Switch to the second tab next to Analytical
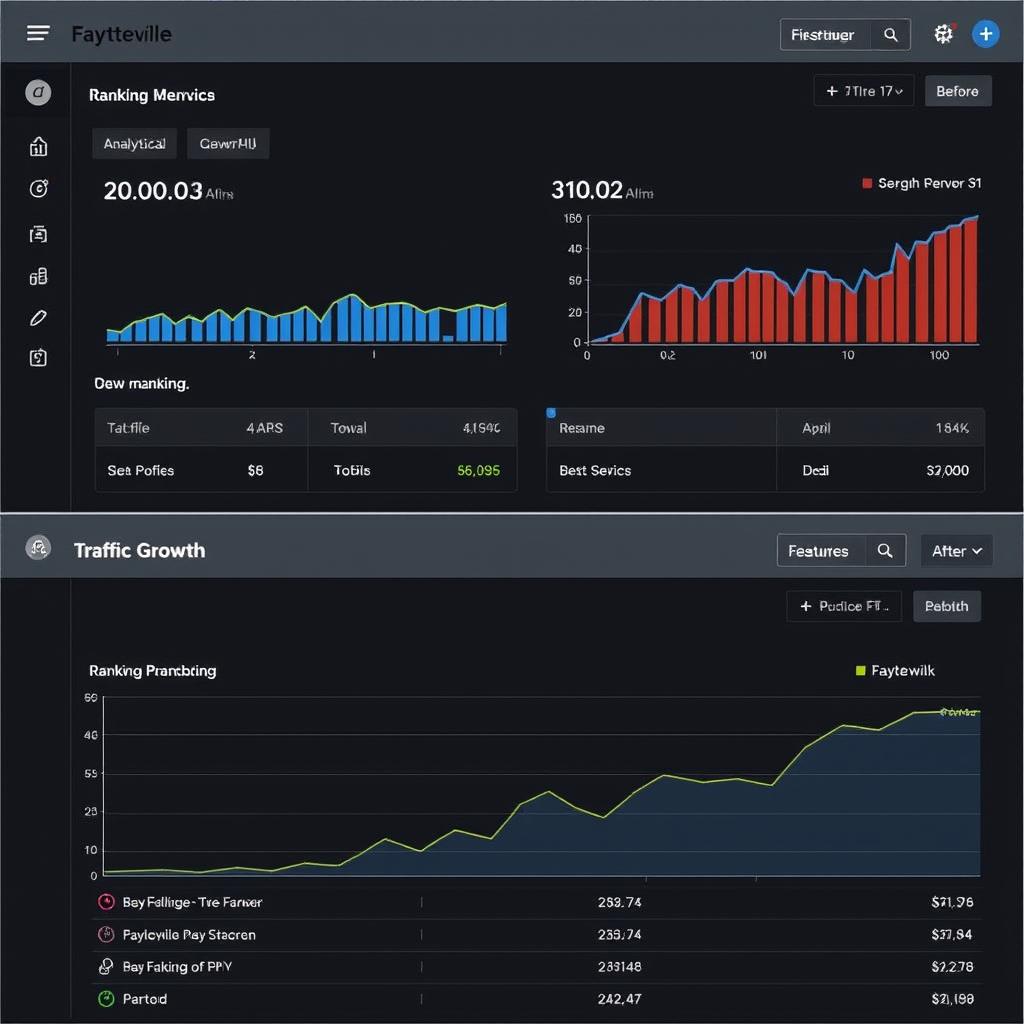 (x=227, y=143)
